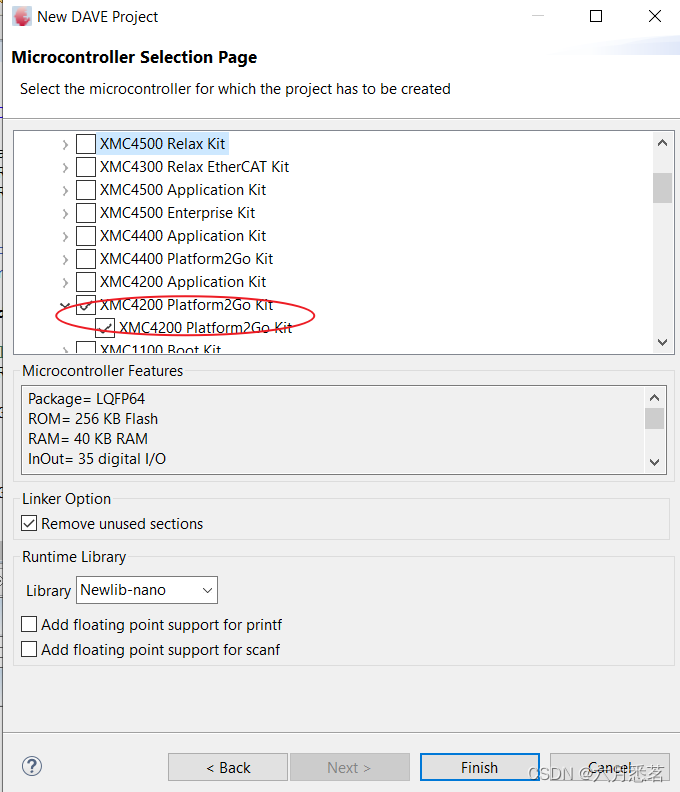Viewport: 680px width, 792px height.
Task: Click the disabled Next button
Action: click(350, 767)
